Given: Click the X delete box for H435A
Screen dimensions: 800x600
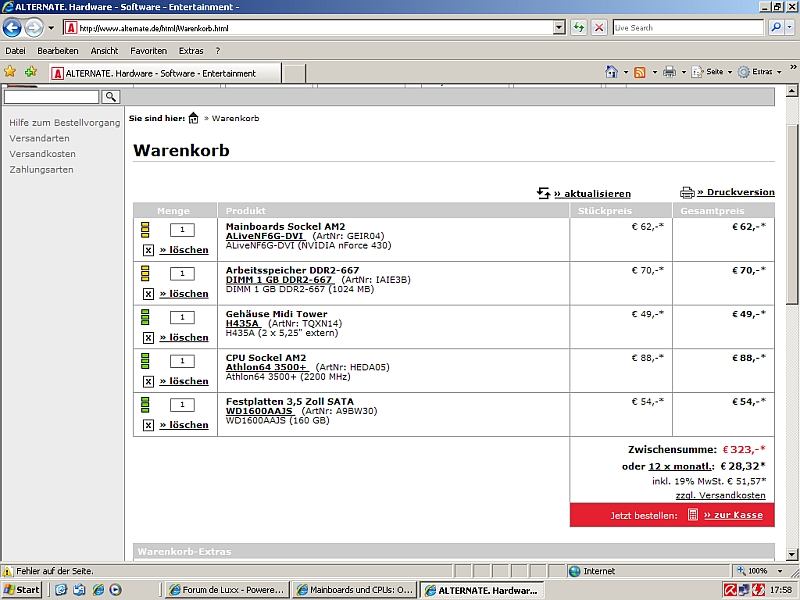Looking at the screenshot, I should (148, 338).
